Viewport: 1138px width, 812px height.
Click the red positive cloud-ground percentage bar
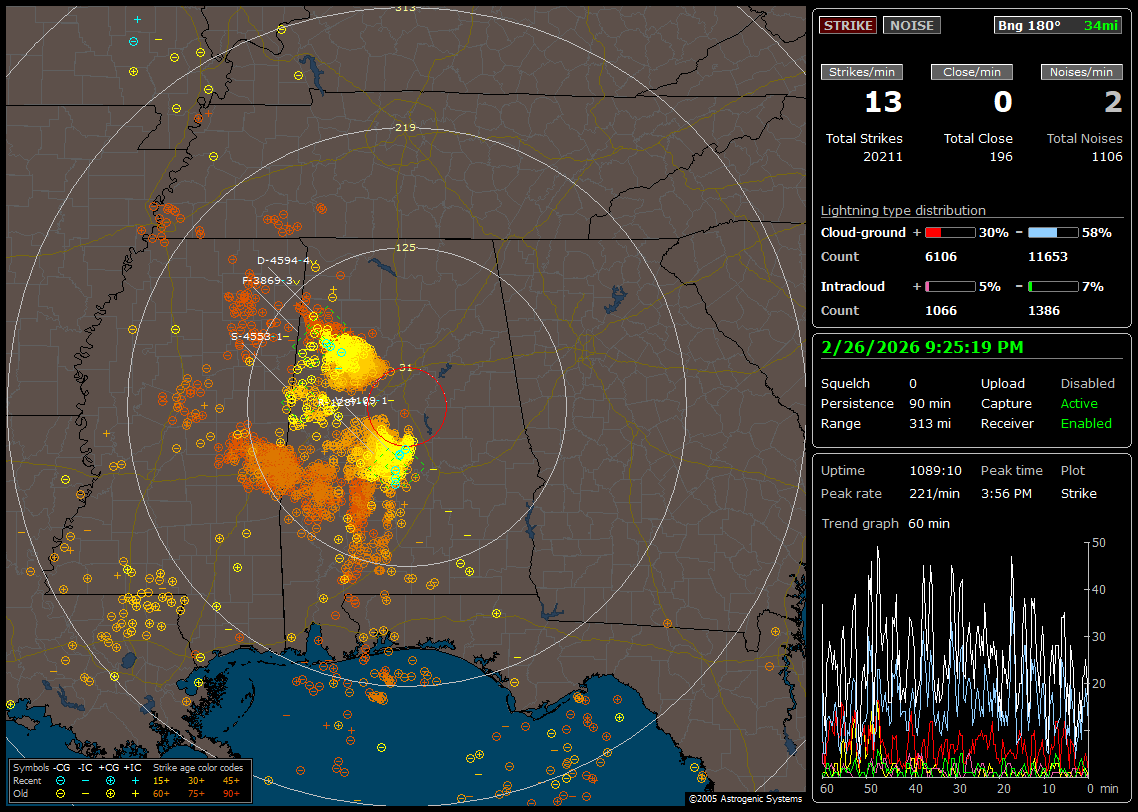point(949,232)
